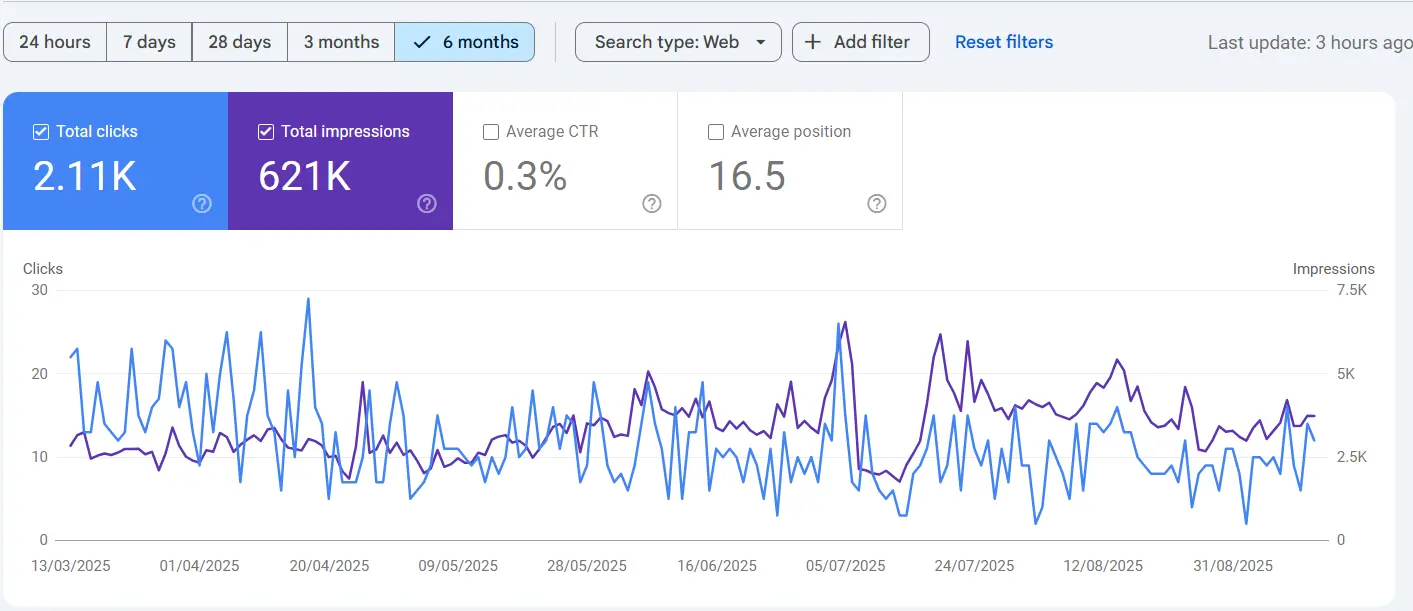Screen dimensions: 1413x611
Task: Uncheck the Total clicks checkbox
Action: pos(41,131)
